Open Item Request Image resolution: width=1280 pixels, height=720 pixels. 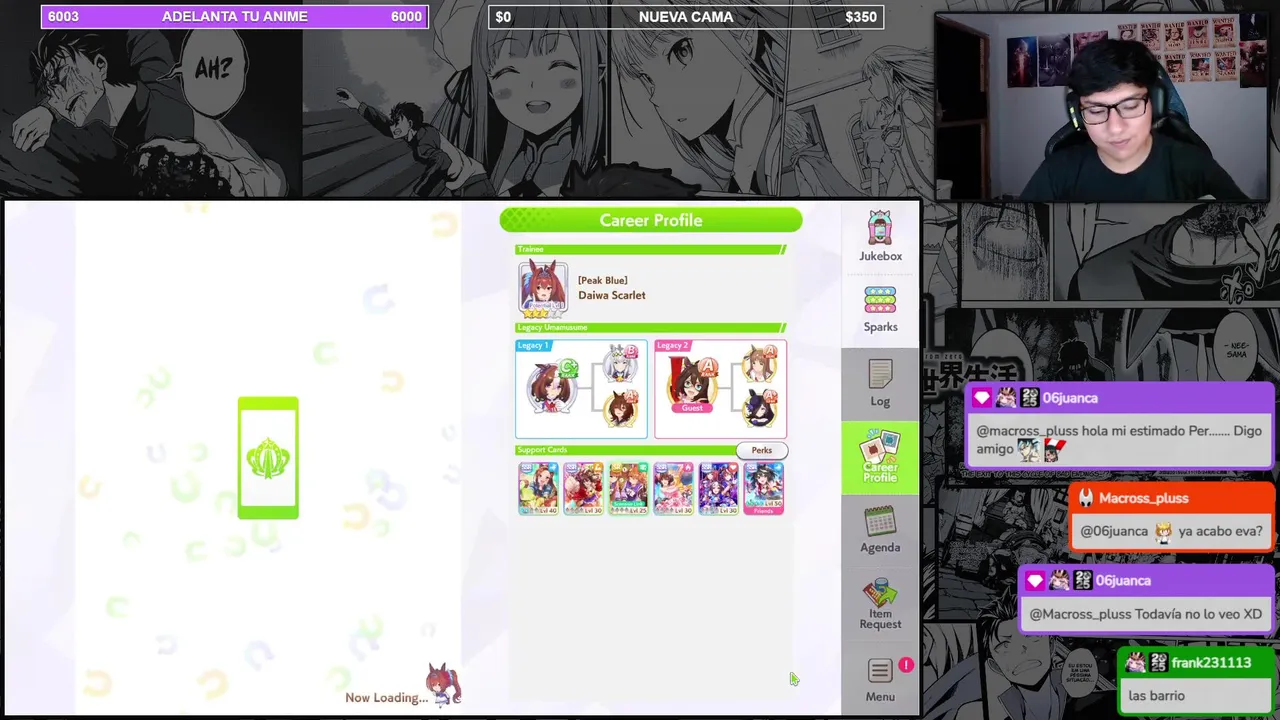click(x=880, y=604)
